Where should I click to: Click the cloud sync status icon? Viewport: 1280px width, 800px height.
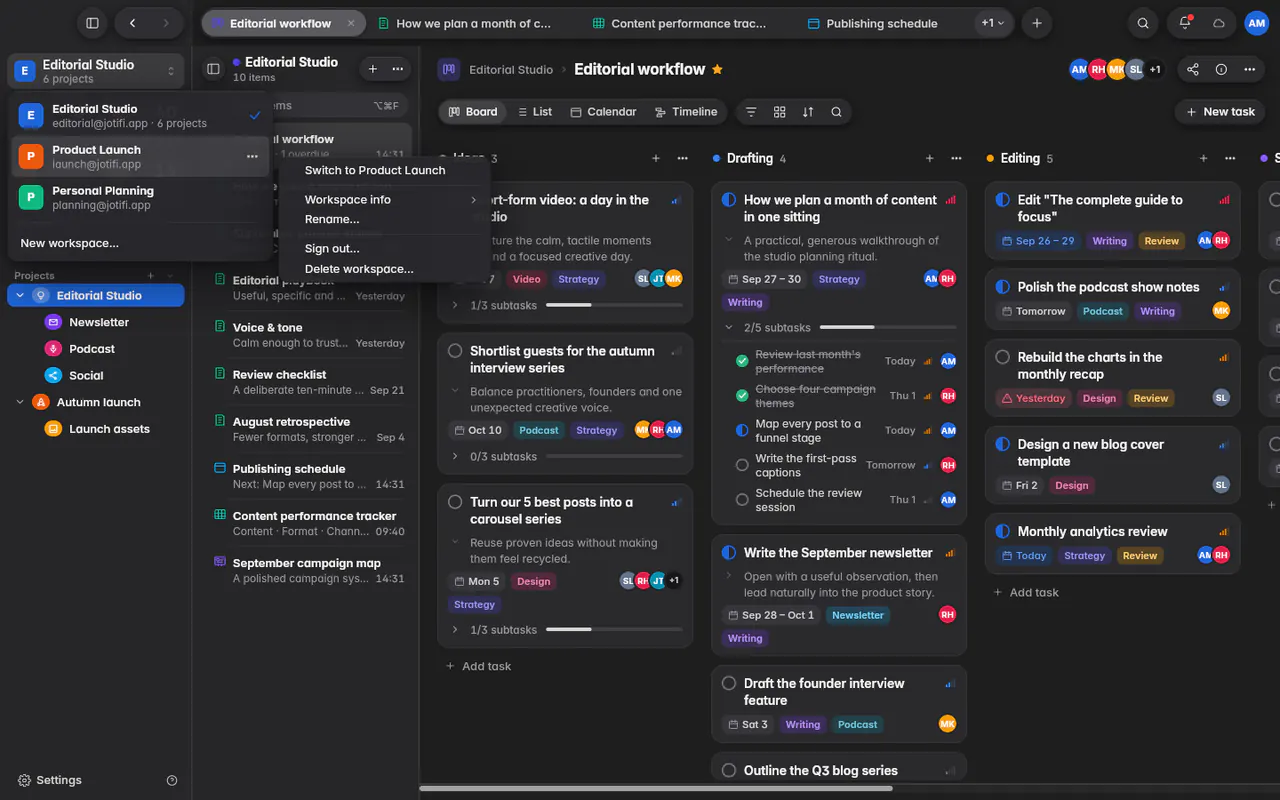pyautogui.click(x=1218, y=23)
